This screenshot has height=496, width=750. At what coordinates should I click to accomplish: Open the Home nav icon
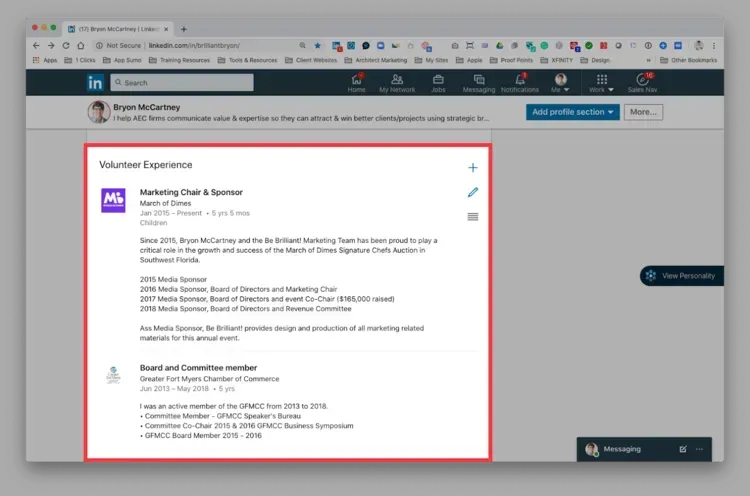click(x=356, y=83)
